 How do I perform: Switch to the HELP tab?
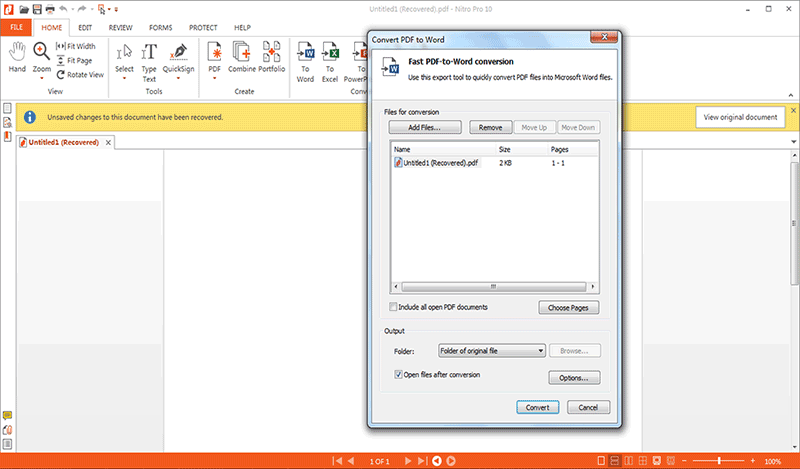[242, 28]
